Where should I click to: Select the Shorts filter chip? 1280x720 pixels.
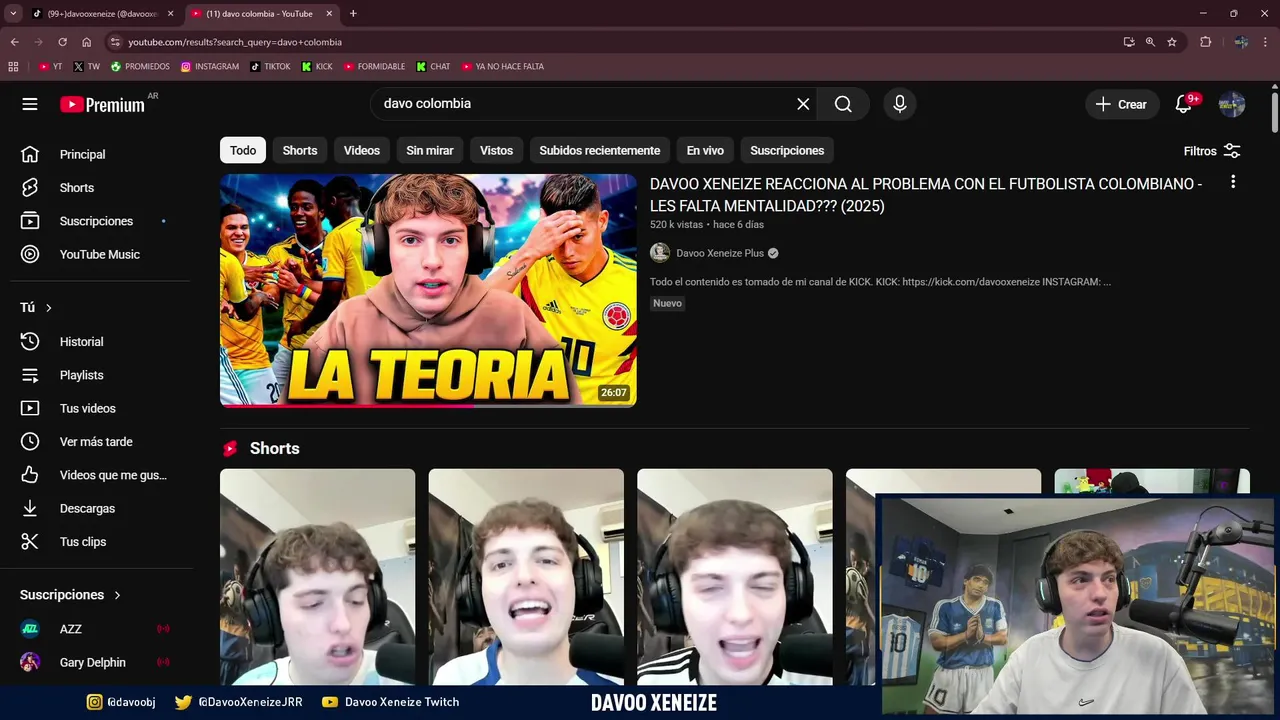point(300,150)
